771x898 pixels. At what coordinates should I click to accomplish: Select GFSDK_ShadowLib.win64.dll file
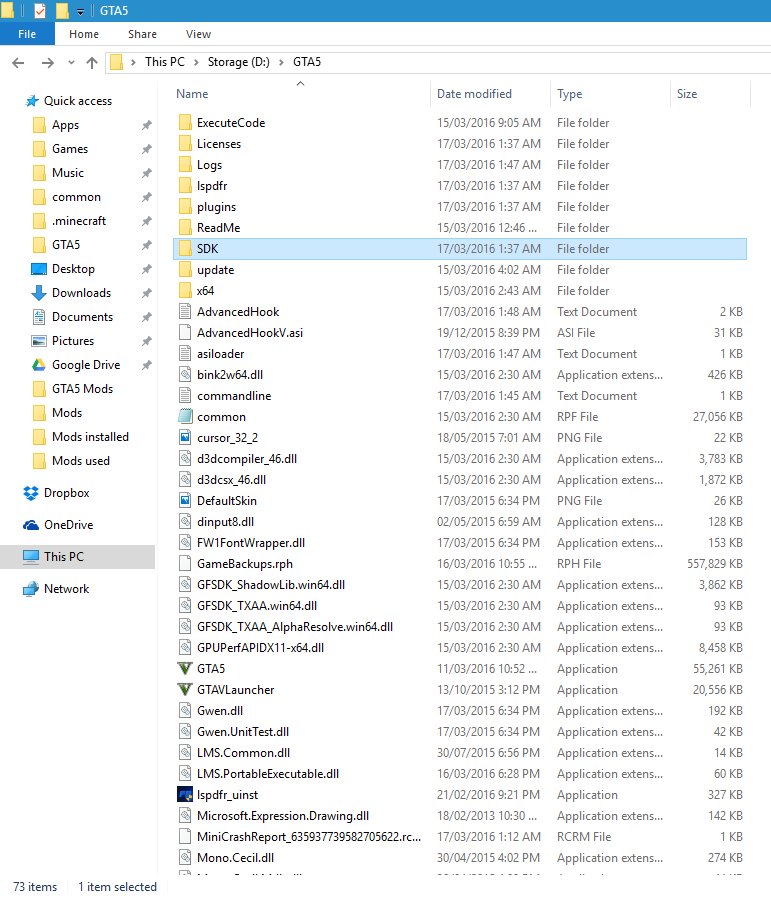tap(459, 585)
